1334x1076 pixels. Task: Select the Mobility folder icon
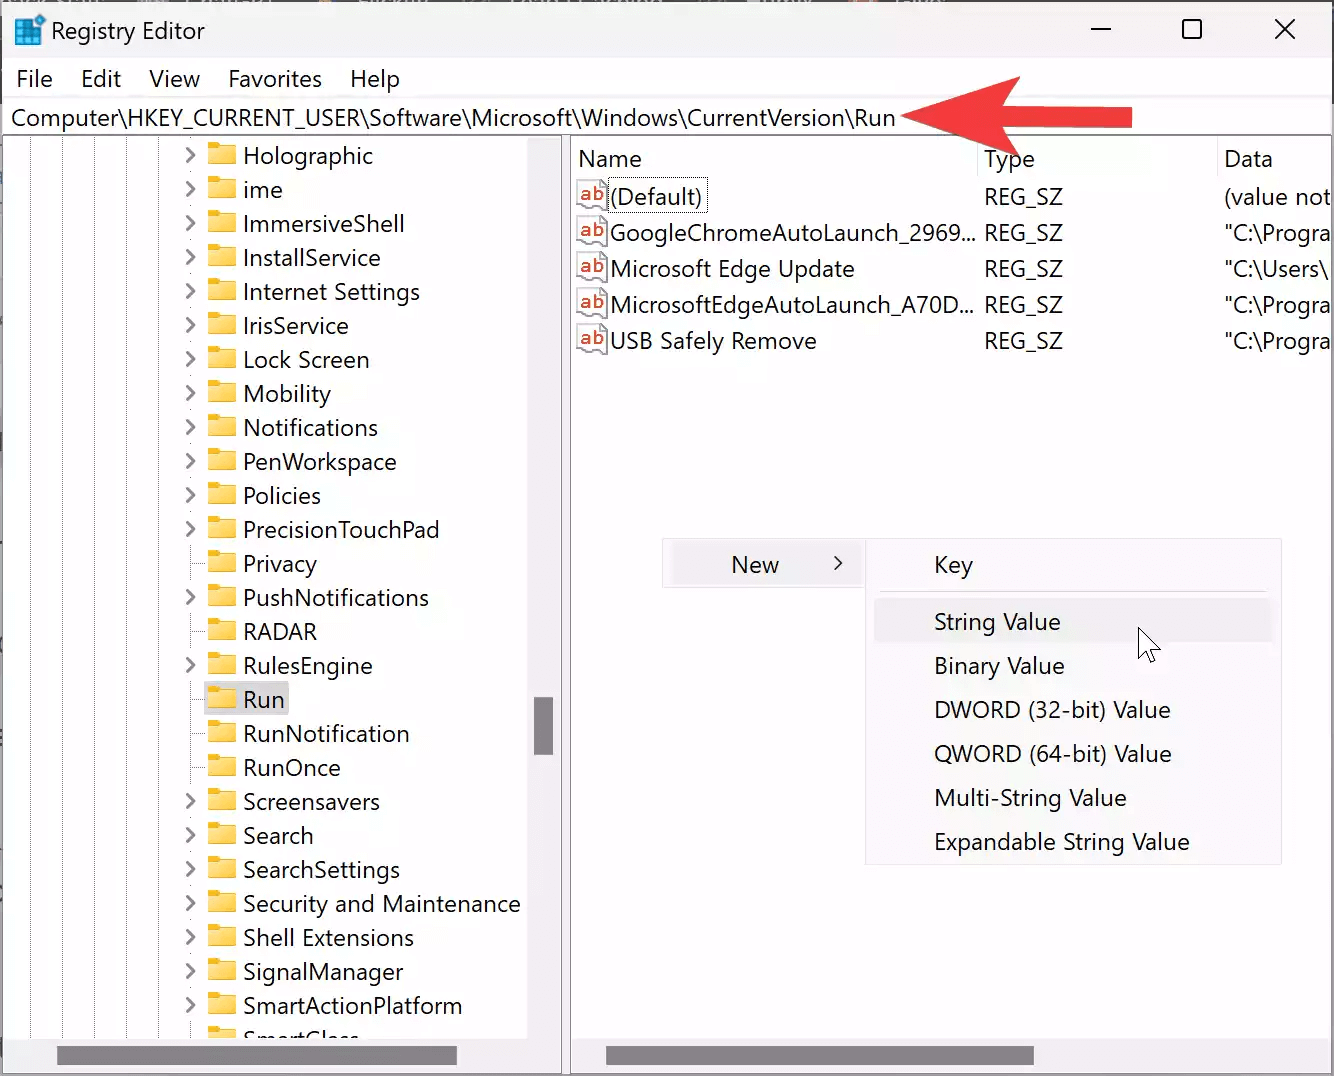(221, 393)
